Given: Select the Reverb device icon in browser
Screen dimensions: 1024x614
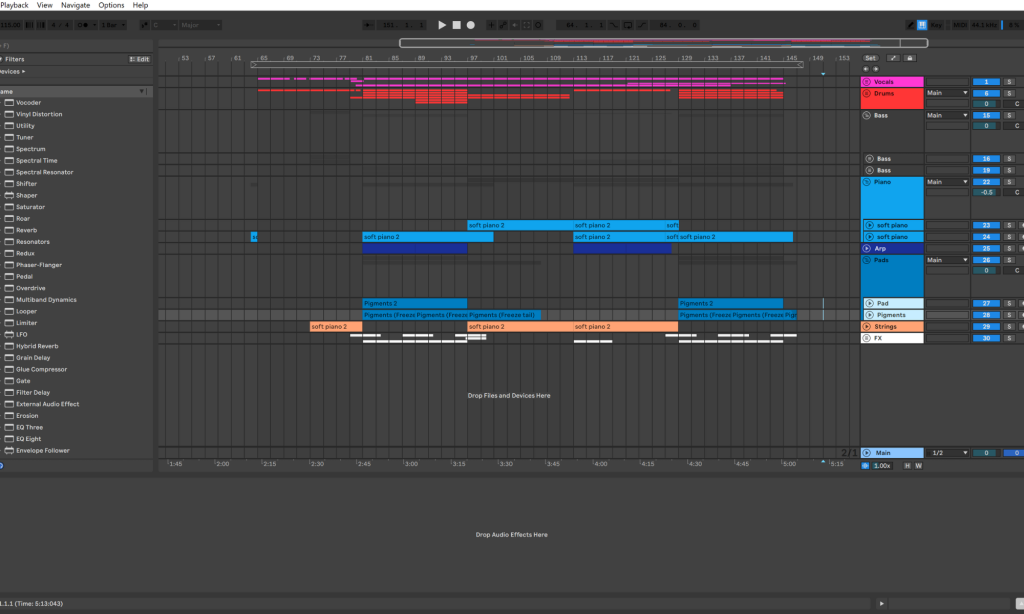Looking at the screenshot, I should pyautogui.click(x=9, y=230).
